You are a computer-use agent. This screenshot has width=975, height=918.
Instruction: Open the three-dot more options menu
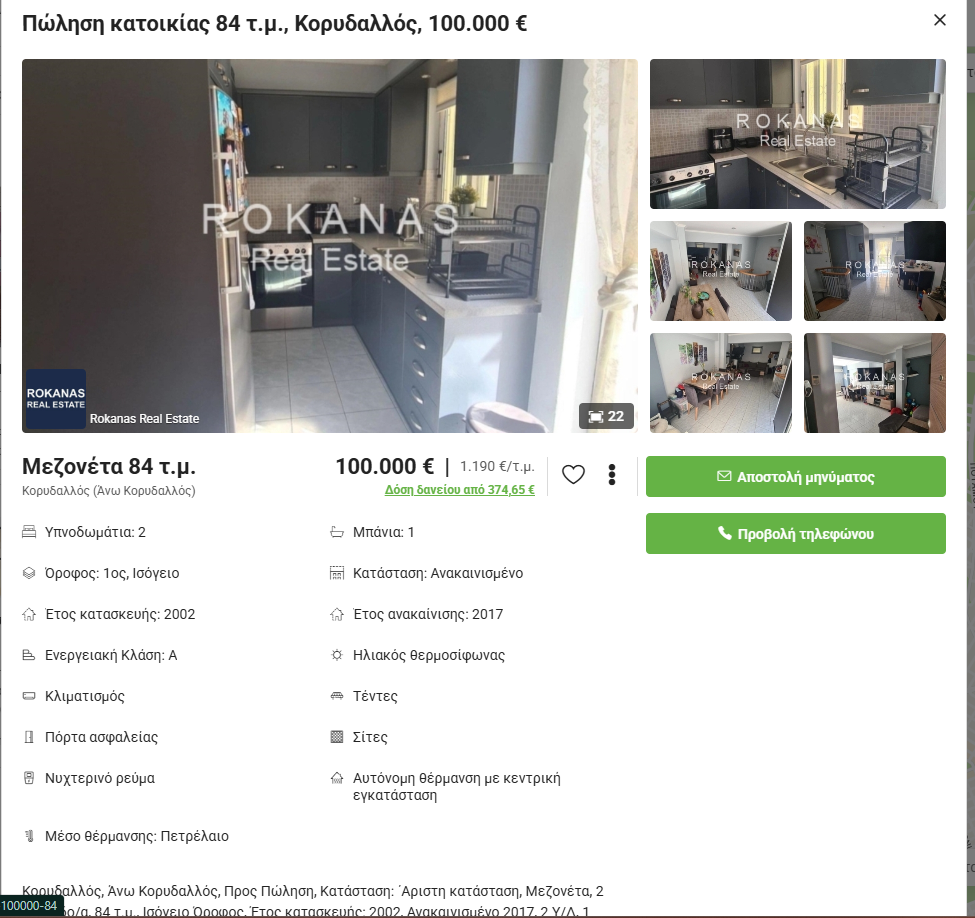612,475
